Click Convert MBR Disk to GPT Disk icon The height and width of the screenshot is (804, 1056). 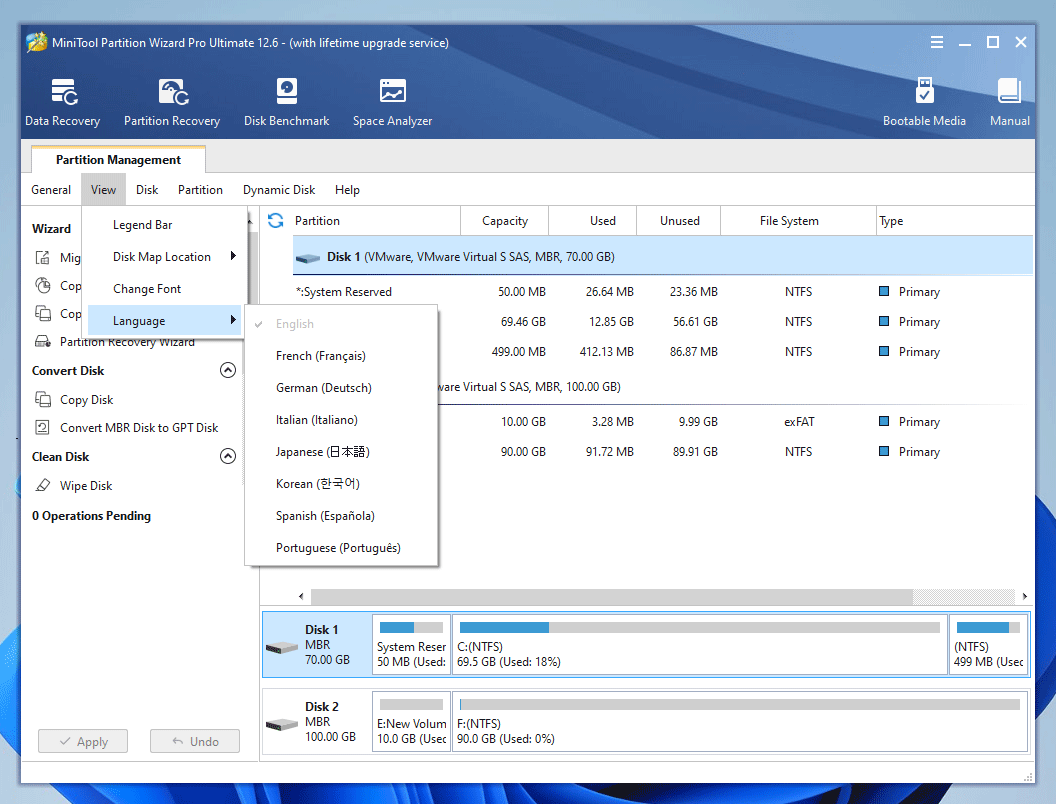[42, 428]
